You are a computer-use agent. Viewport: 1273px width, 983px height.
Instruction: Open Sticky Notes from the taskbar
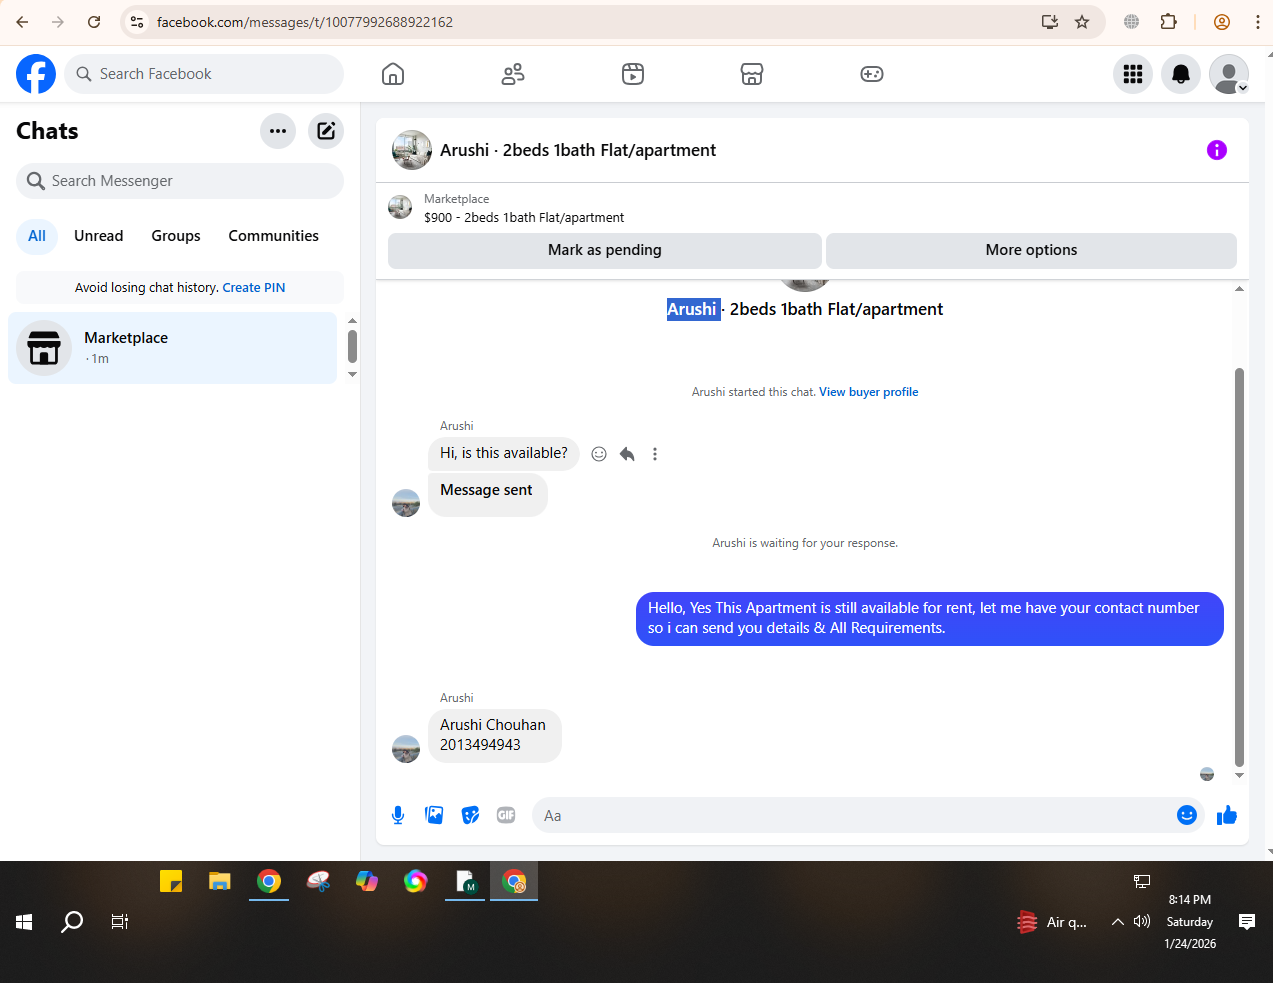[171, 881]
